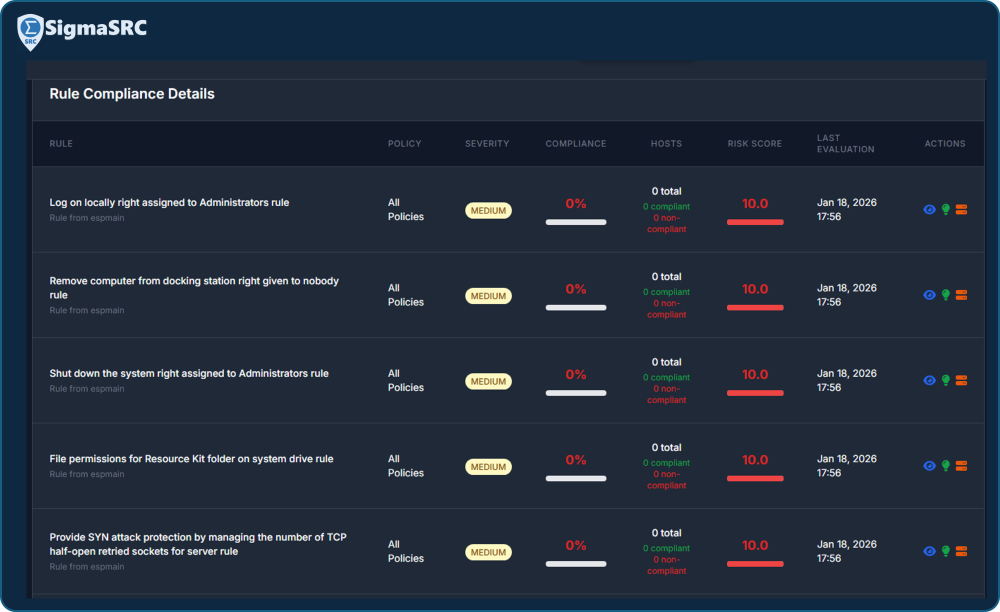The image size is (1000, 612).
Task: Click lightbulb icon for Shut down system rule
Action: pos(946,381)
